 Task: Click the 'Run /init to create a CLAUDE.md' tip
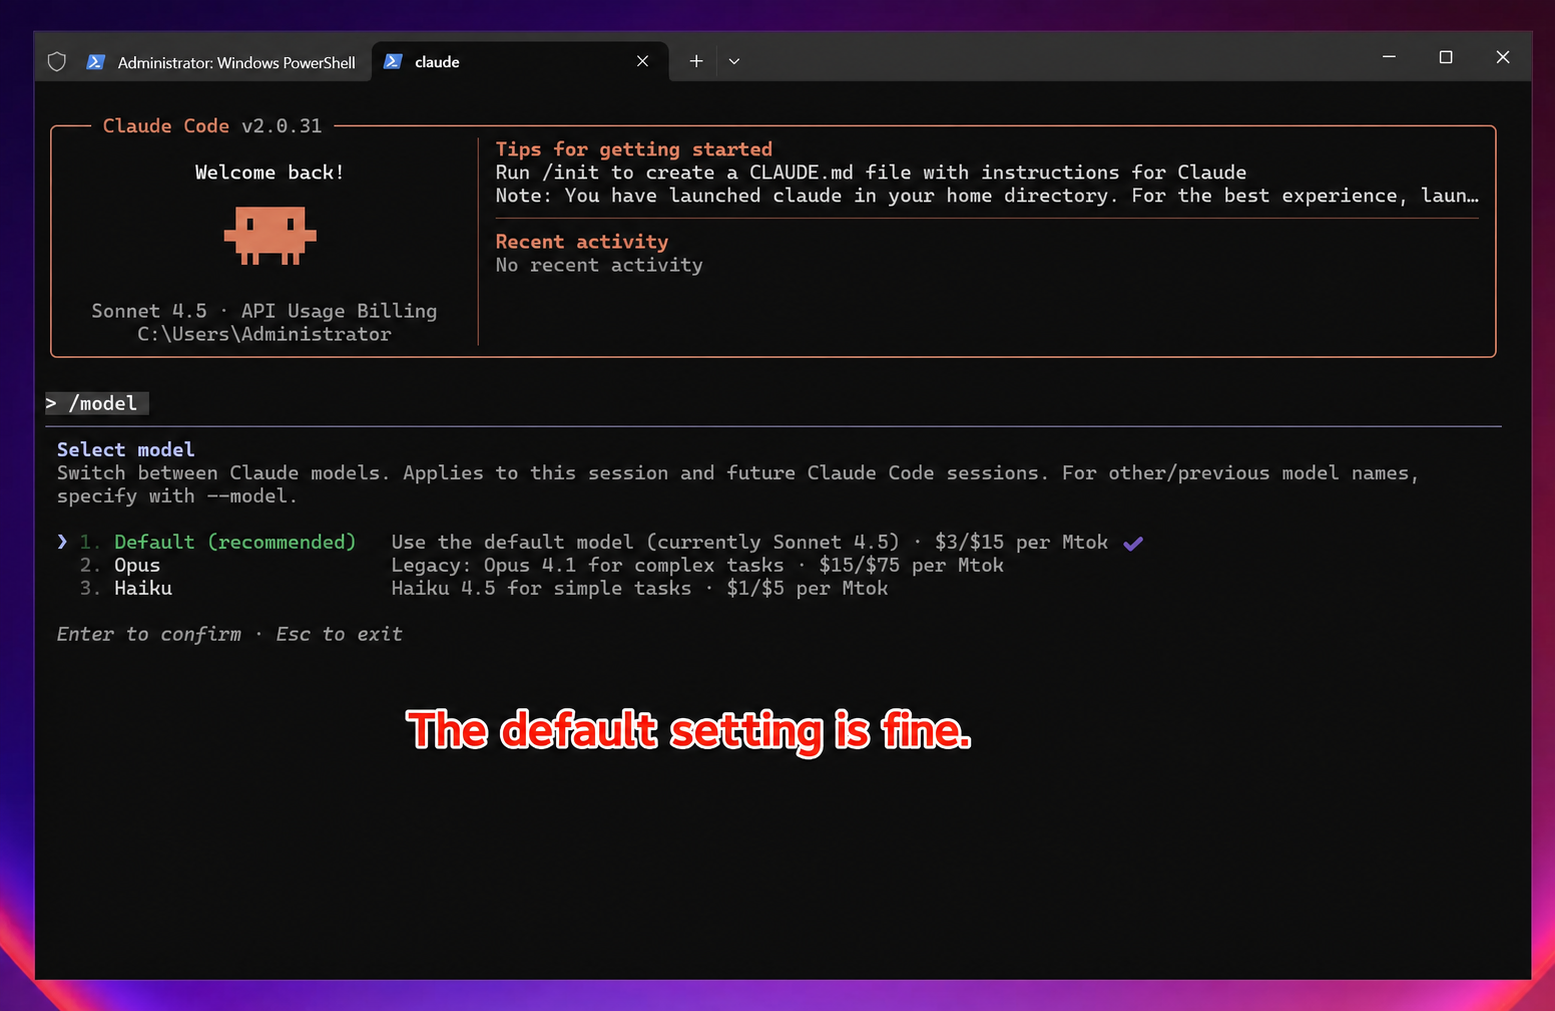coord(871,172)
